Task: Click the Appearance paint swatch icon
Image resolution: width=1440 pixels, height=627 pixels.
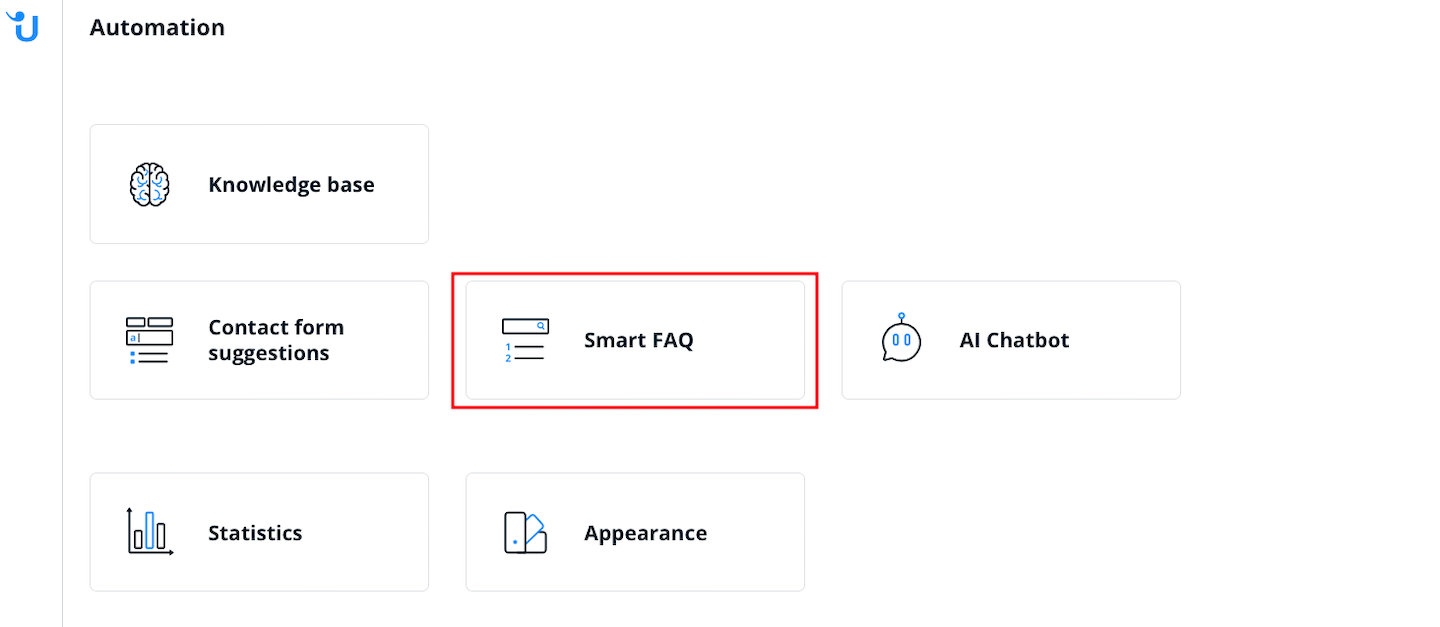Action: click(x=525, y=533)
